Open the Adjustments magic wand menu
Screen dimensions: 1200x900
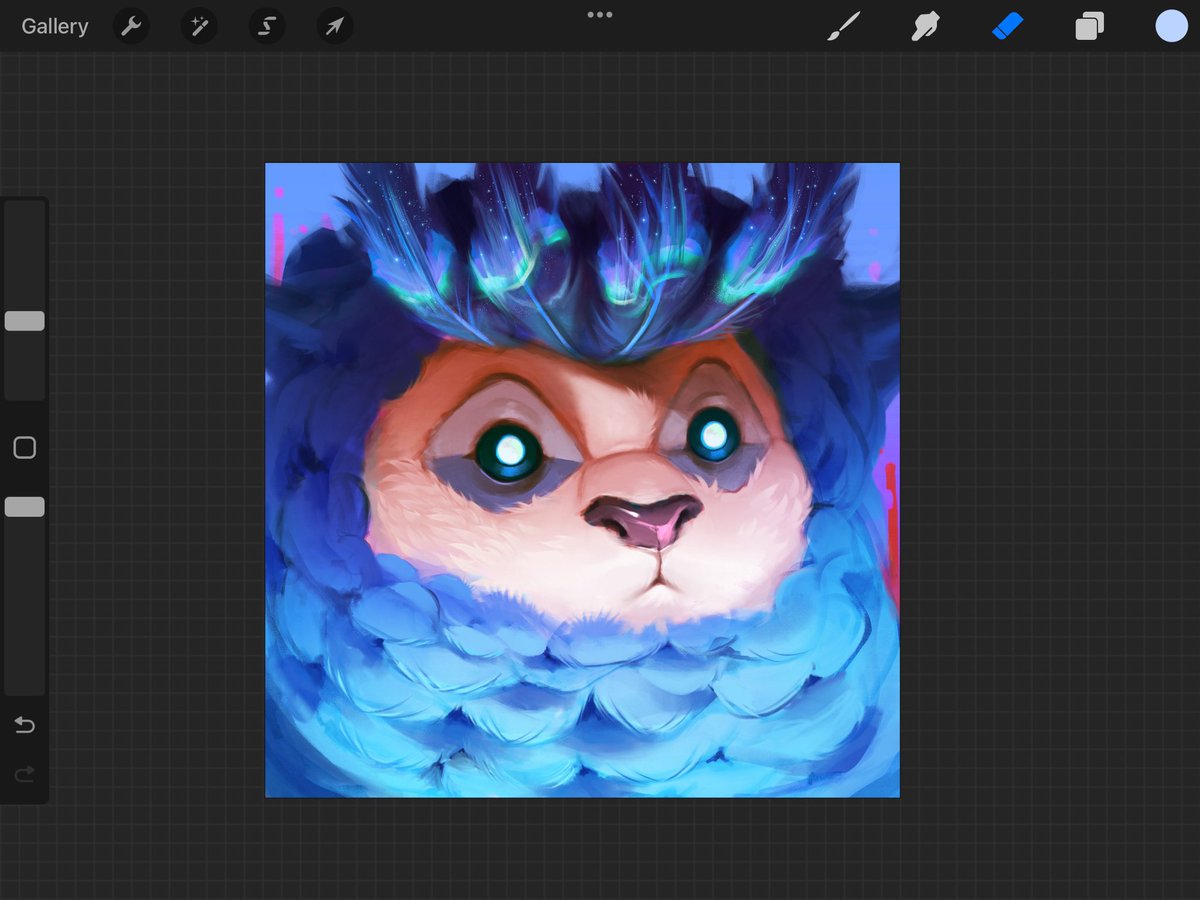tap(199, 27)
